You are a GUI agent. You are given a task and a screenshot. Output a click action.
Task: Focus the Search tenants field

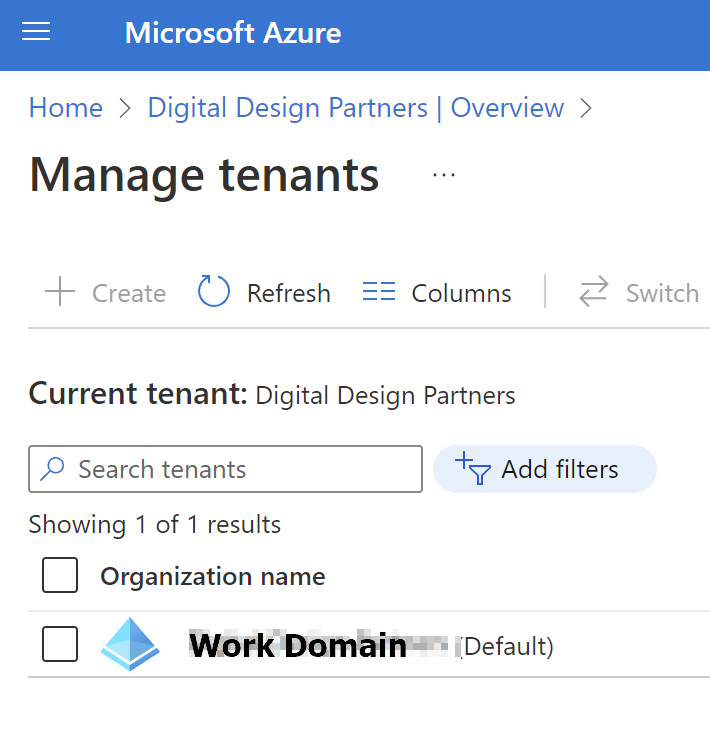[226, 469]
